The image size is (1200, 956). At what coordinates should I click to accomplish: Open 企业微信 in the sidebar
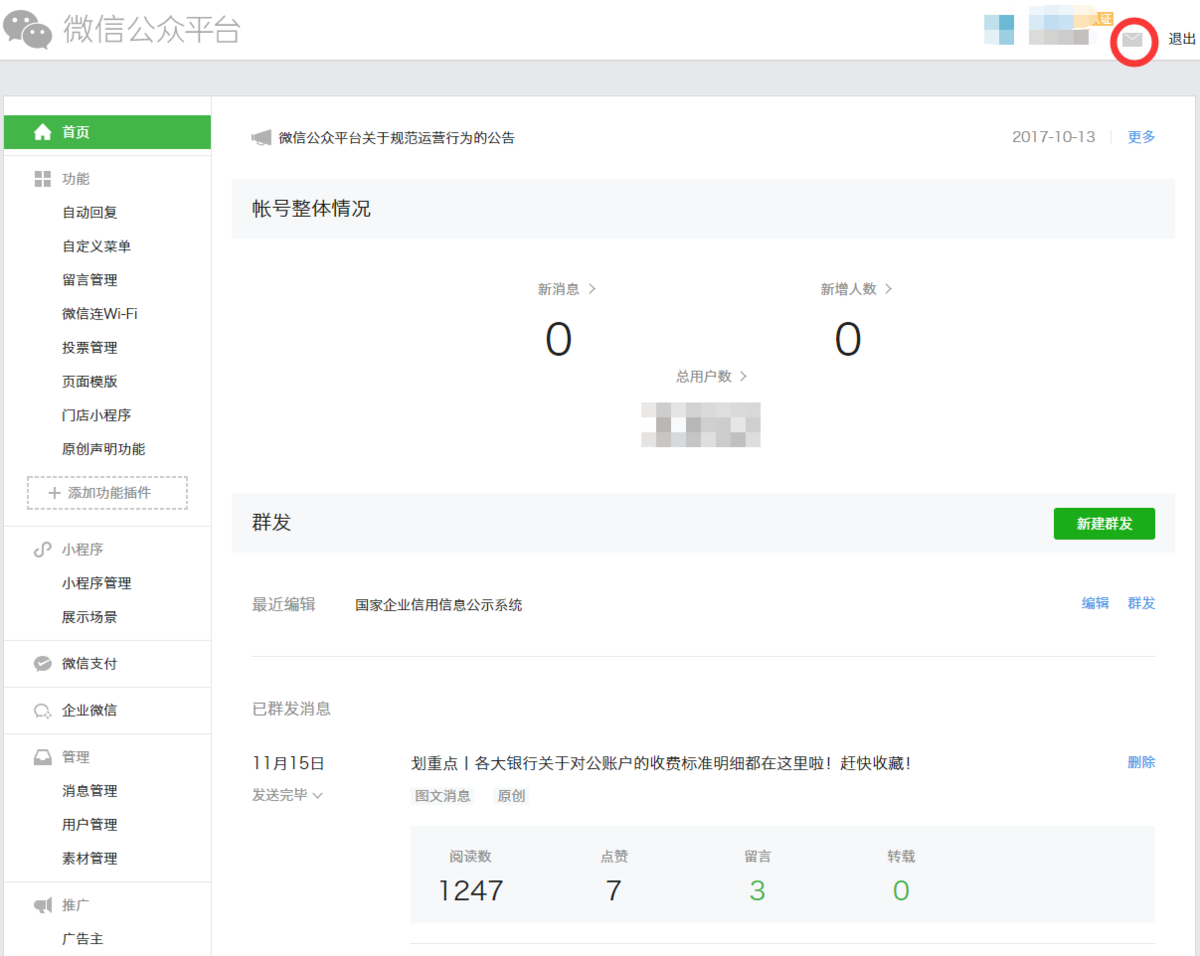90,711
